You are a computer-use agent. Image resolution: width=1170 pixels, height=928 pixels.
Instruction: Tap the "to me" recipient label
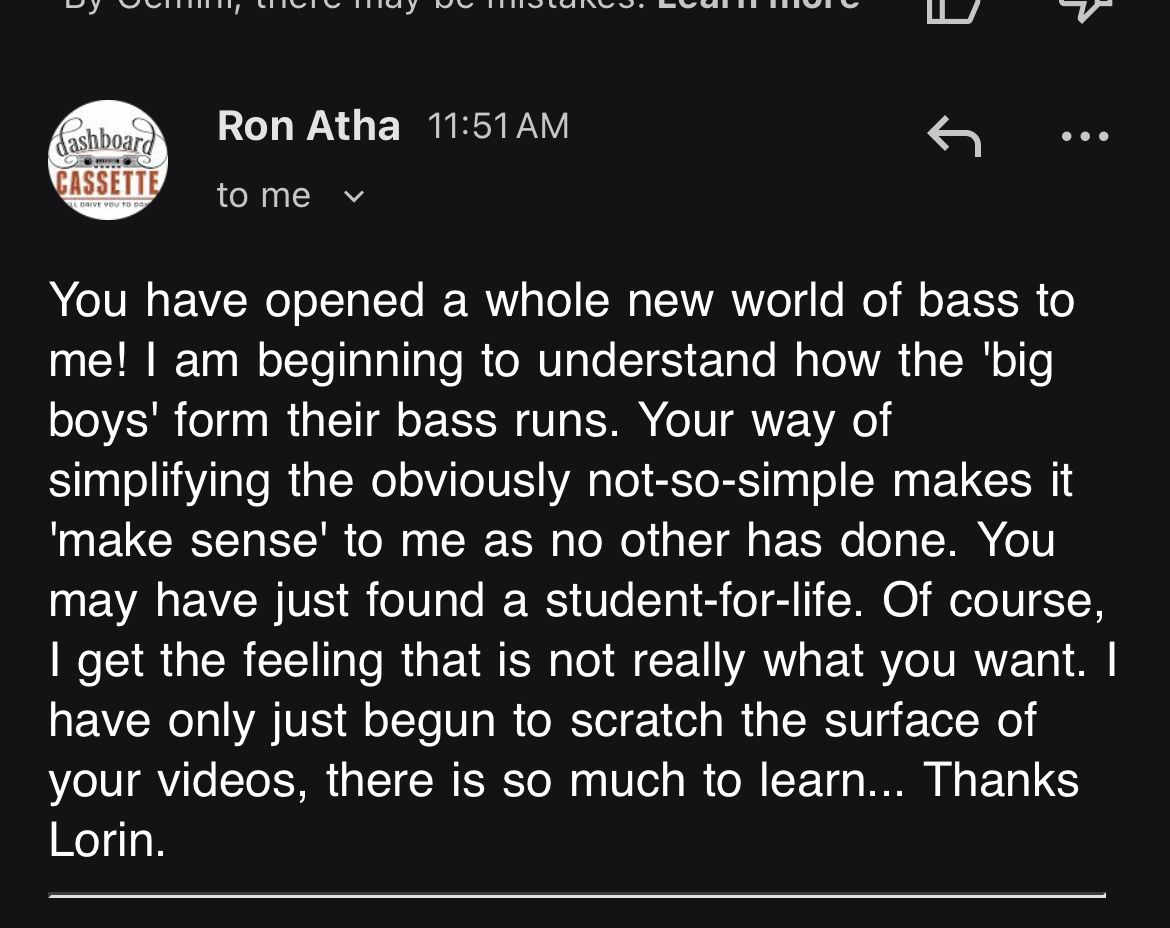[263, 195]
